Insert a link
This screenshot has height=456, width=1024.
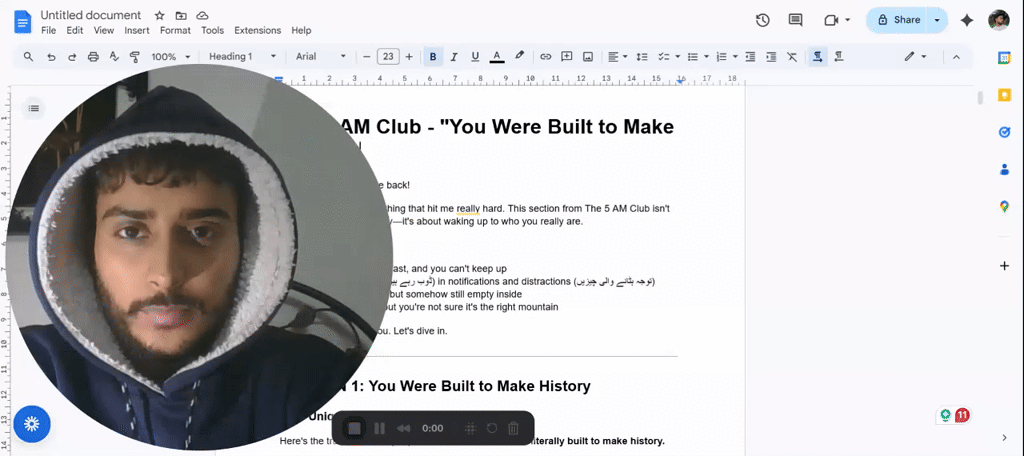545,57
